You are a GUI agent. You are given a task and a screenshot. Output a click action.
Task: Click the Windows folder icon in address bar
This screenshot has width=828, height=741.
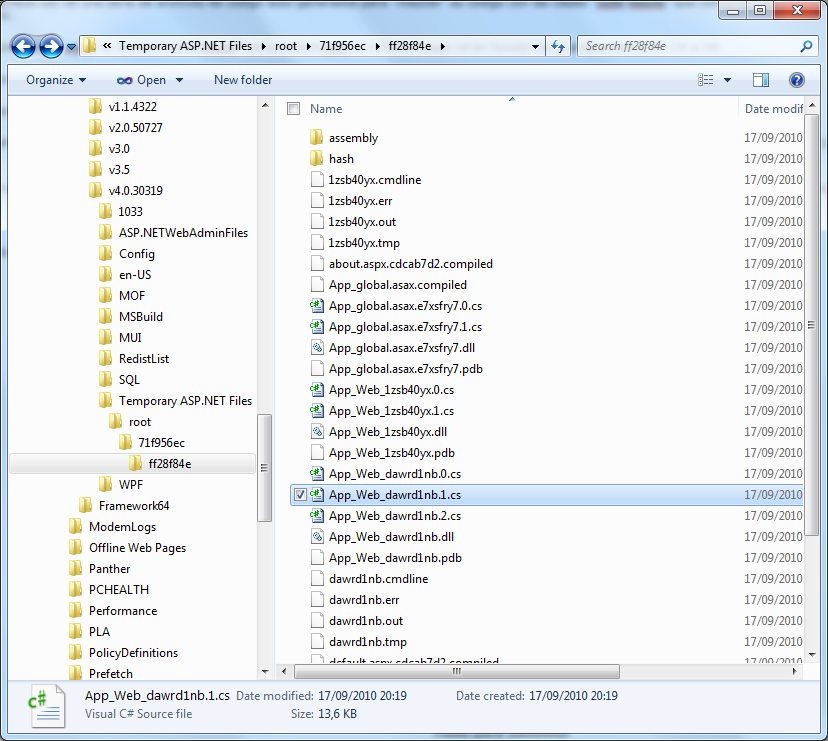pos(90,46)
